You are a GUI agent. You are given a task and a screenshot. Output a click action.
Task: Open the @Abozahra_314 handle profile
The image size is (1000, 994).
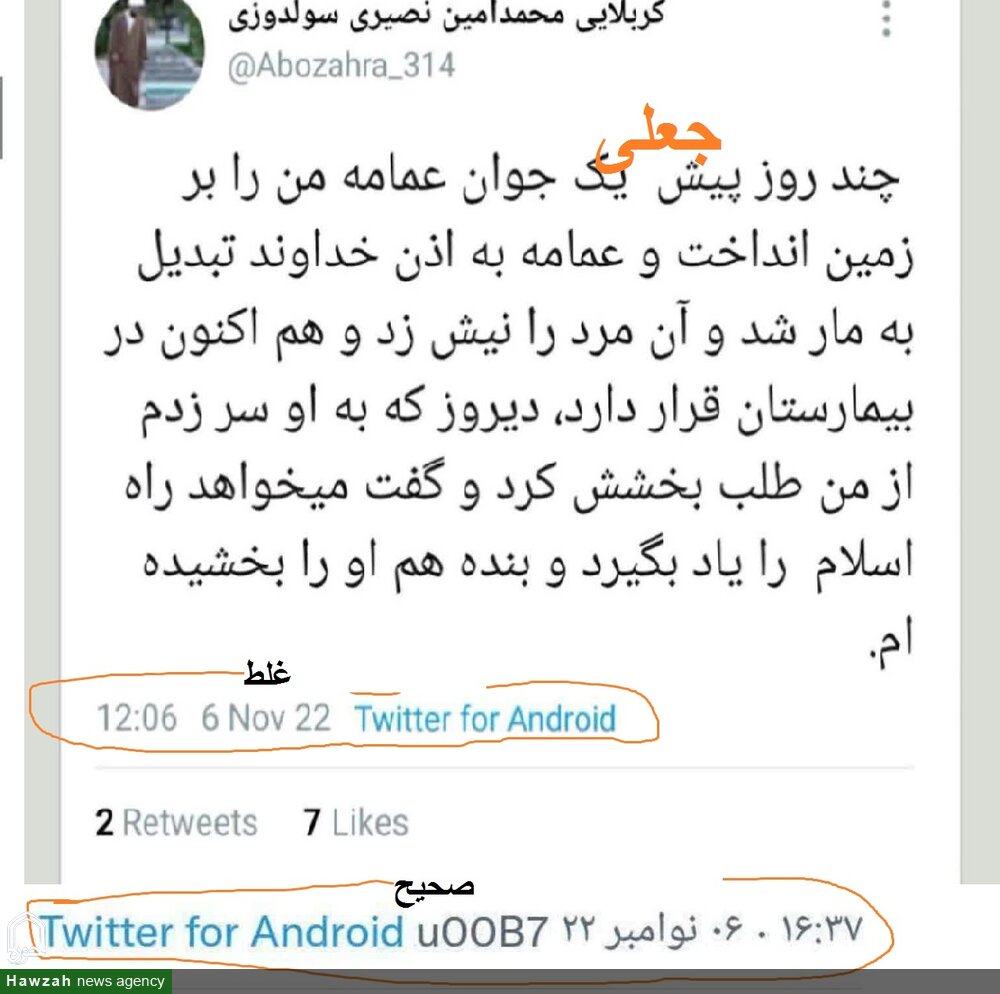point(341,66)
